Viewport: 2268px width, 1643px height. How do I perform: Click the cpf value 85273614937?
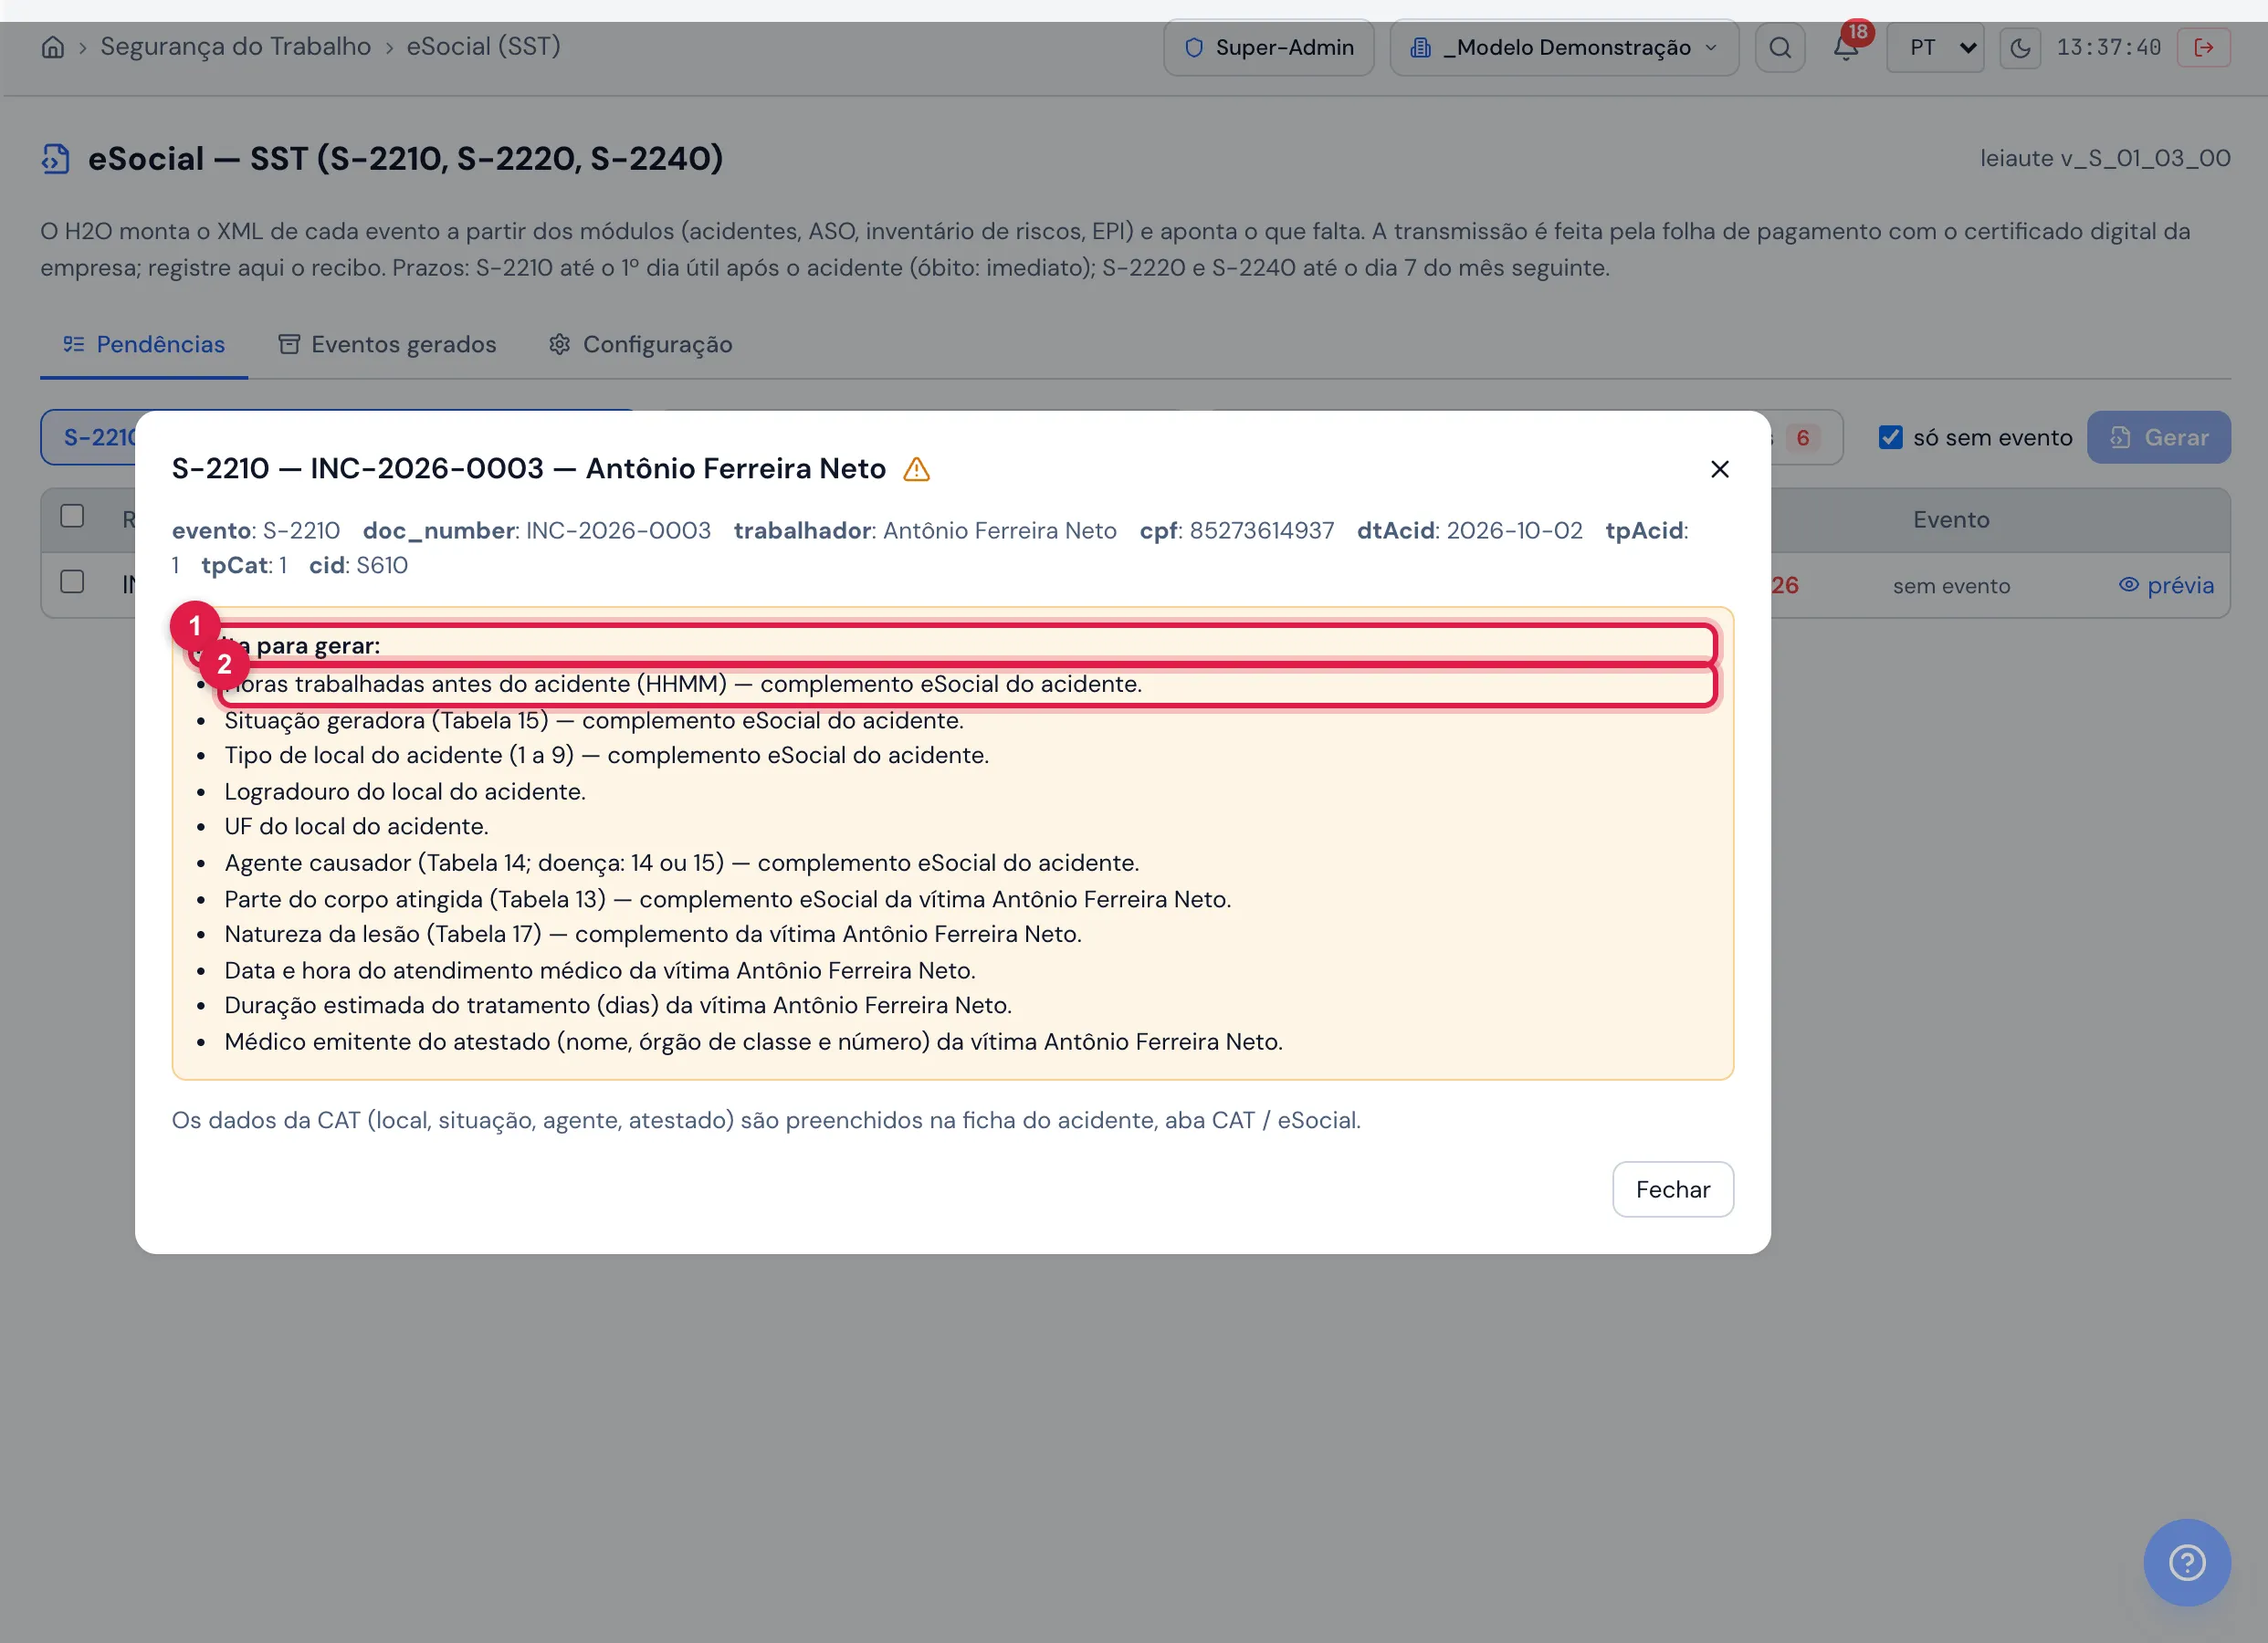[x=1261, y=531]
